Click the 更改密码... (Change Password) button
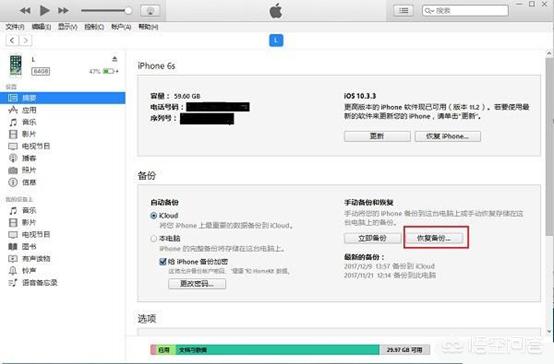Viewport: 554px width, 364px height. tap(197, 283)
